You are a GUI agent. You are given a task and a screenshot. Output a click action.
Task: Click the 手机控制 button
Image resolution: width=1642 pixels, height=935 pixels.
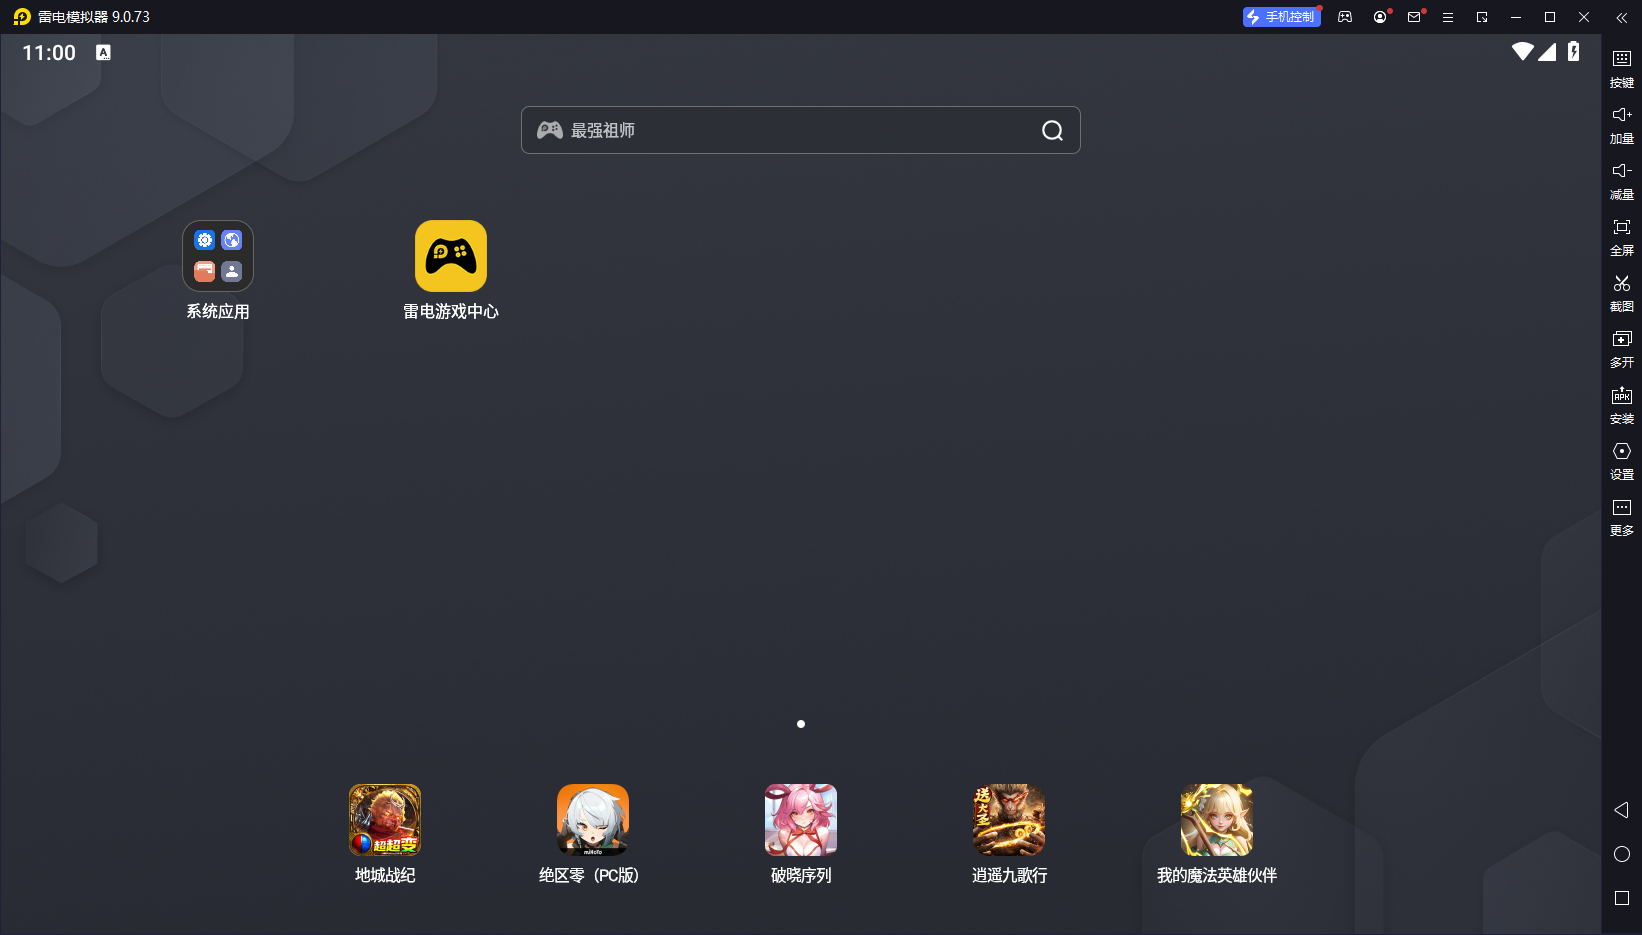tap(1281, 17)
